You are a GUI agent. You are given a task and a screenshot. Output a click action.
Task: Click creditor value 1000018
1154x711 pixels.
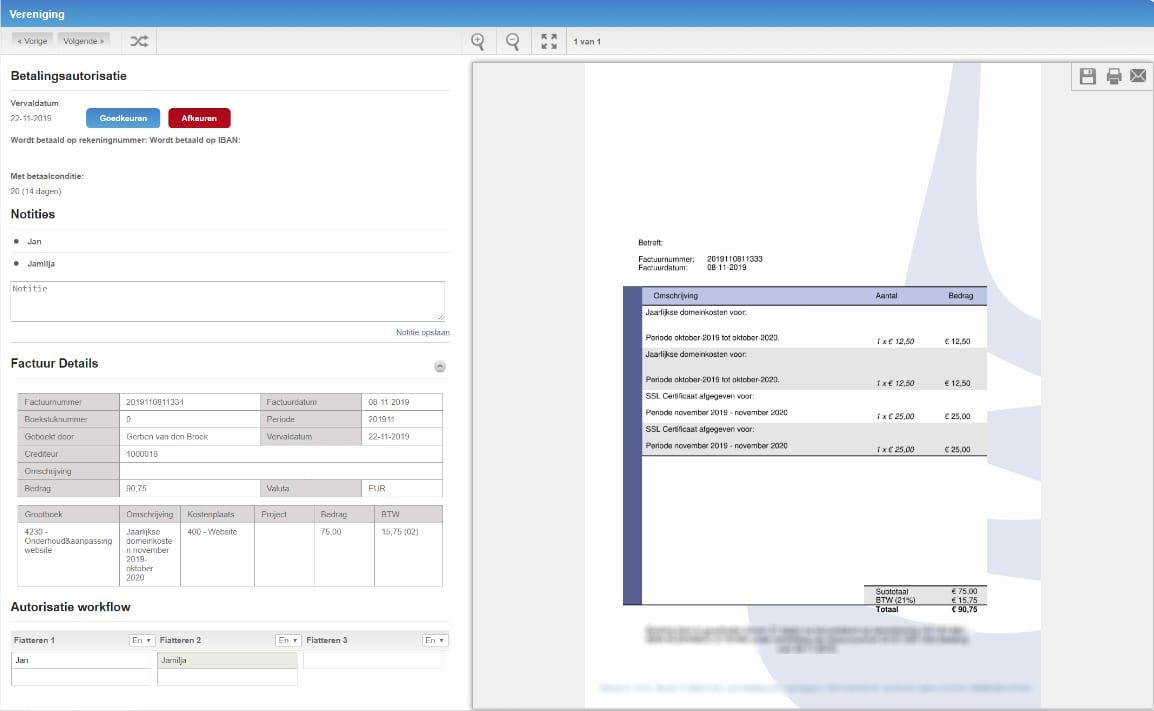click(x=280, y=454)
